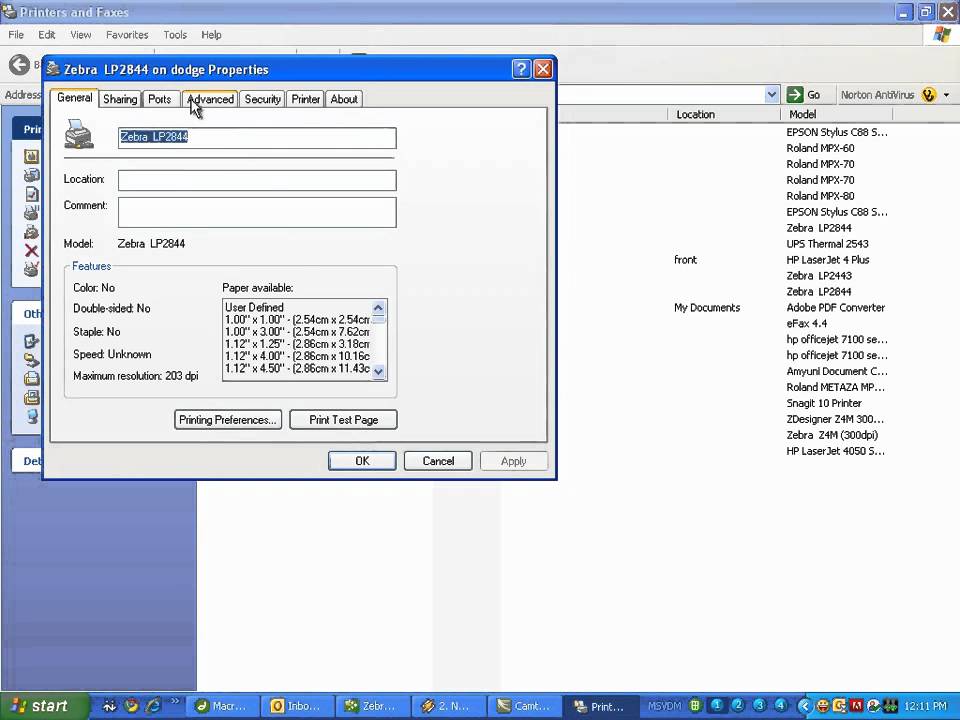This screenshot has height=720, width=960.
Task: Click the Location text field
Action: coord(257,181)
